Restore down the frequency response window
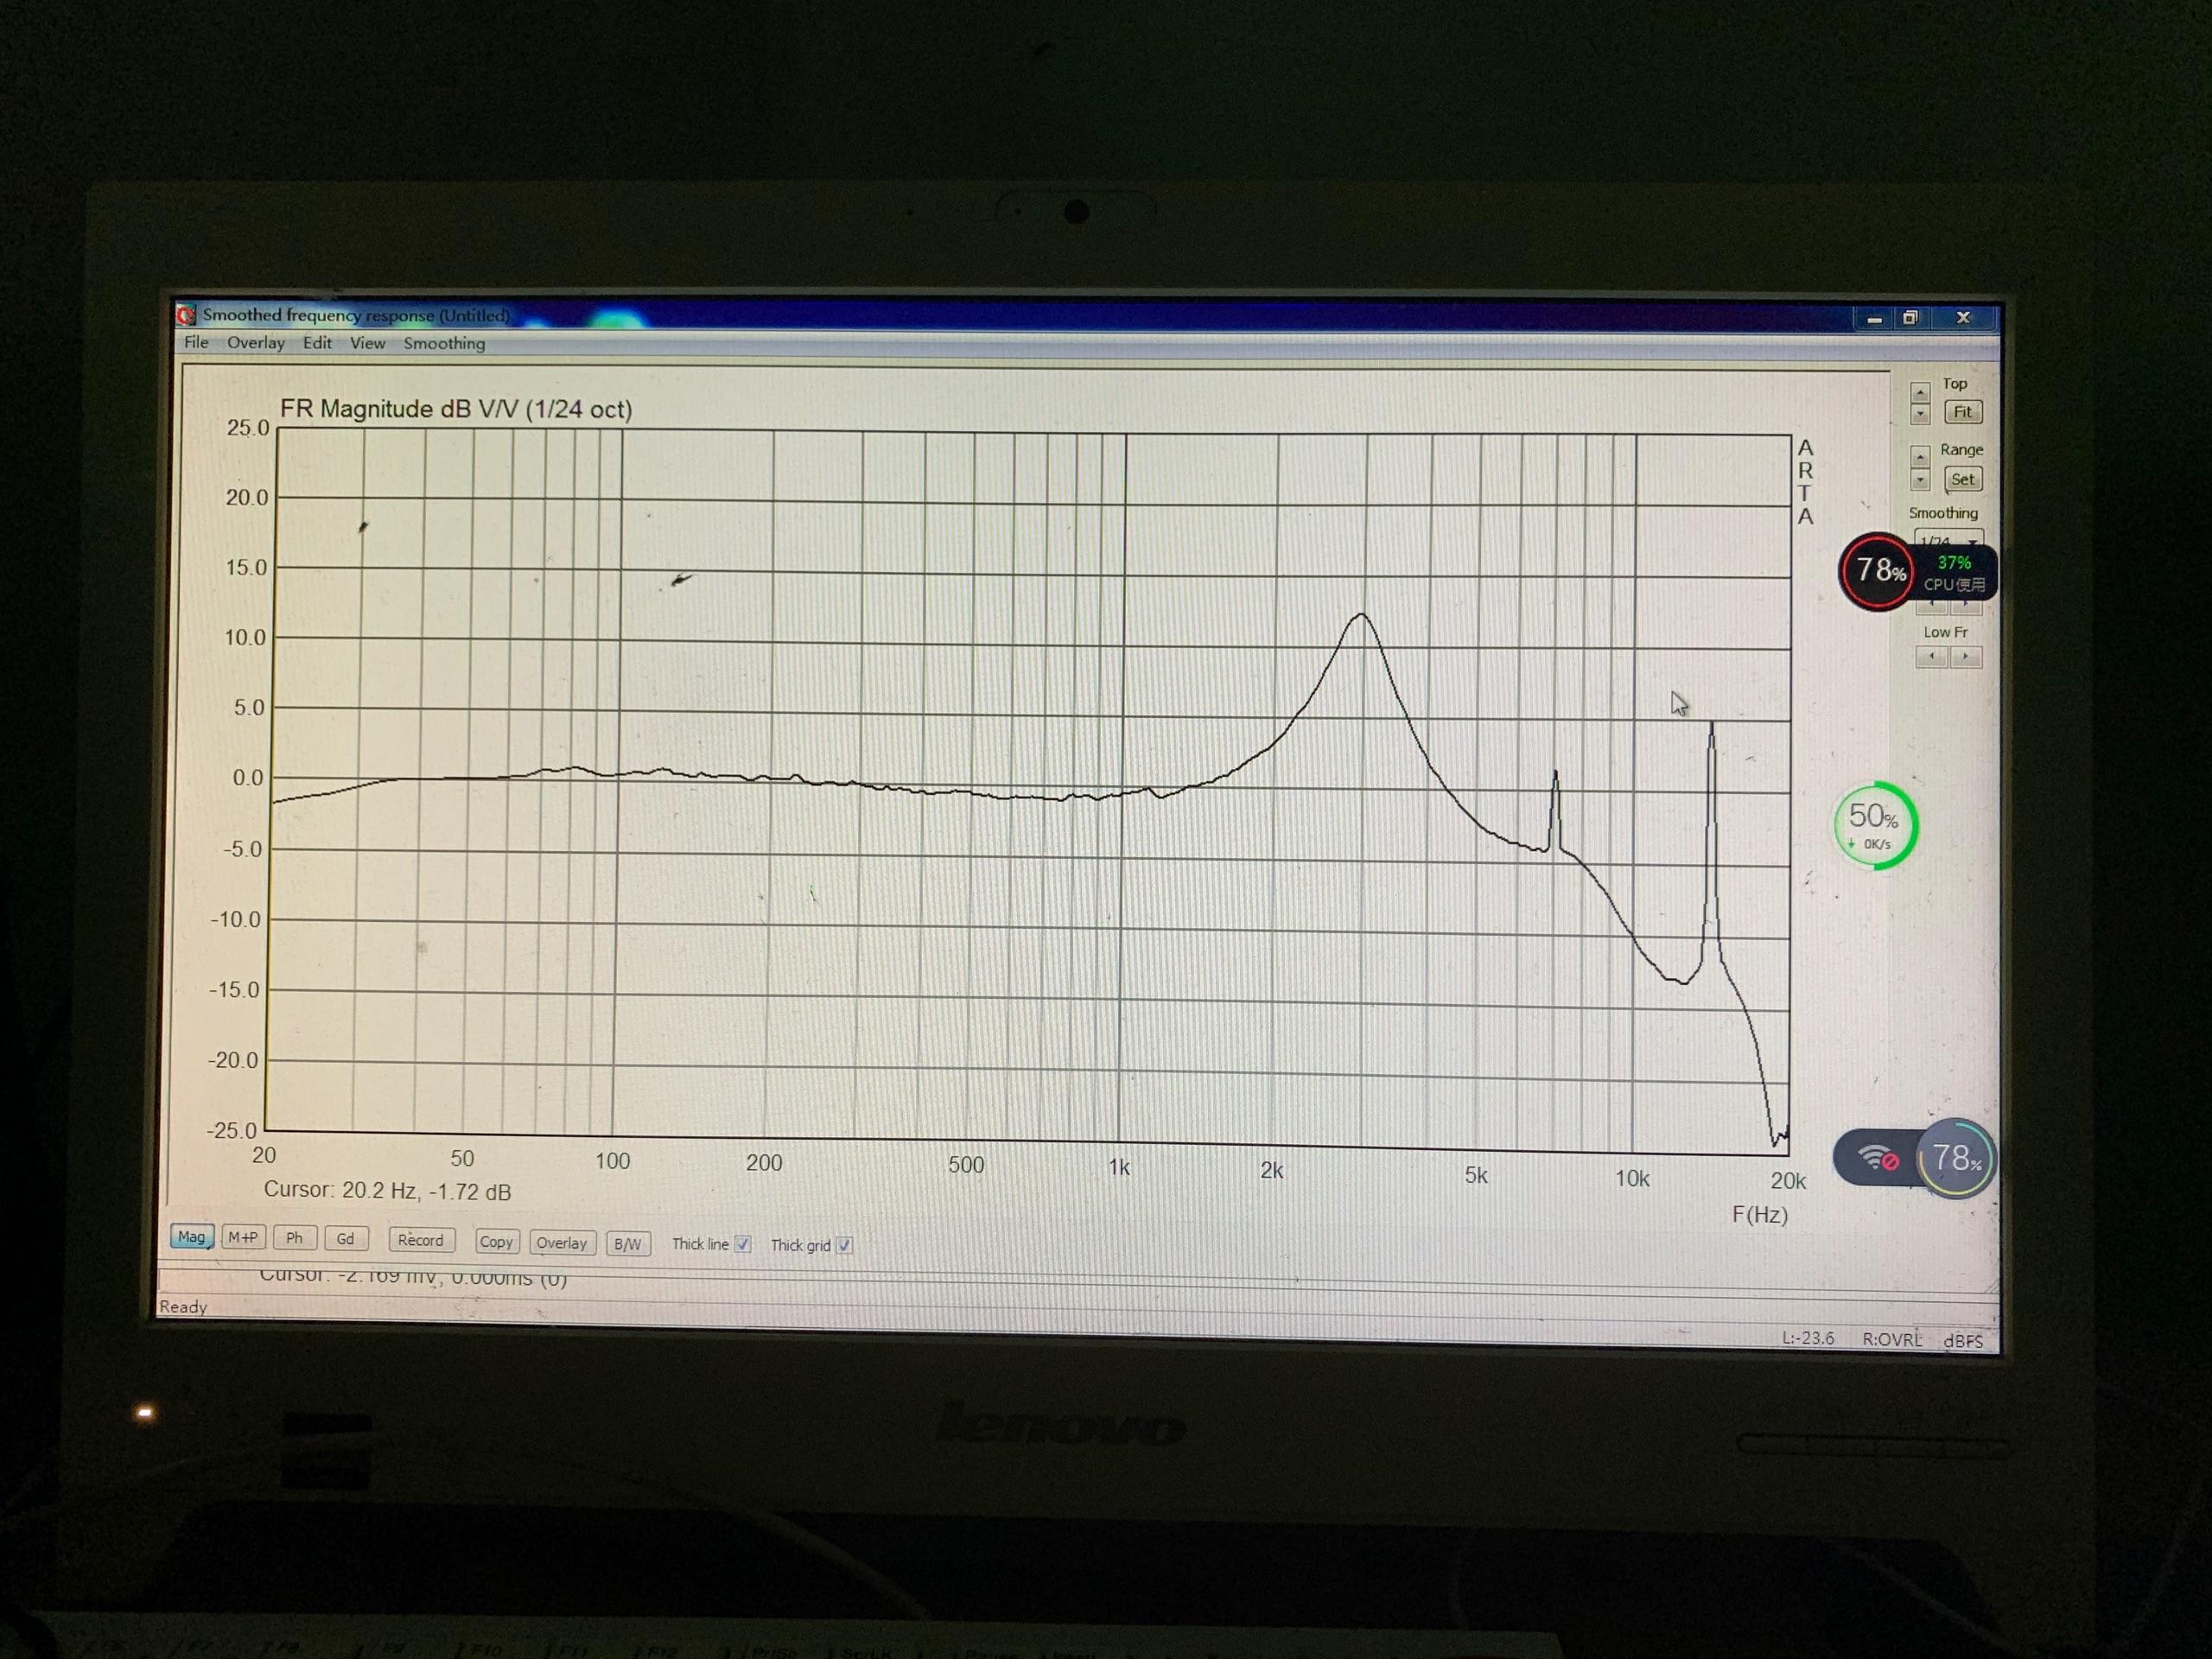 click(x=1910, y=318)
